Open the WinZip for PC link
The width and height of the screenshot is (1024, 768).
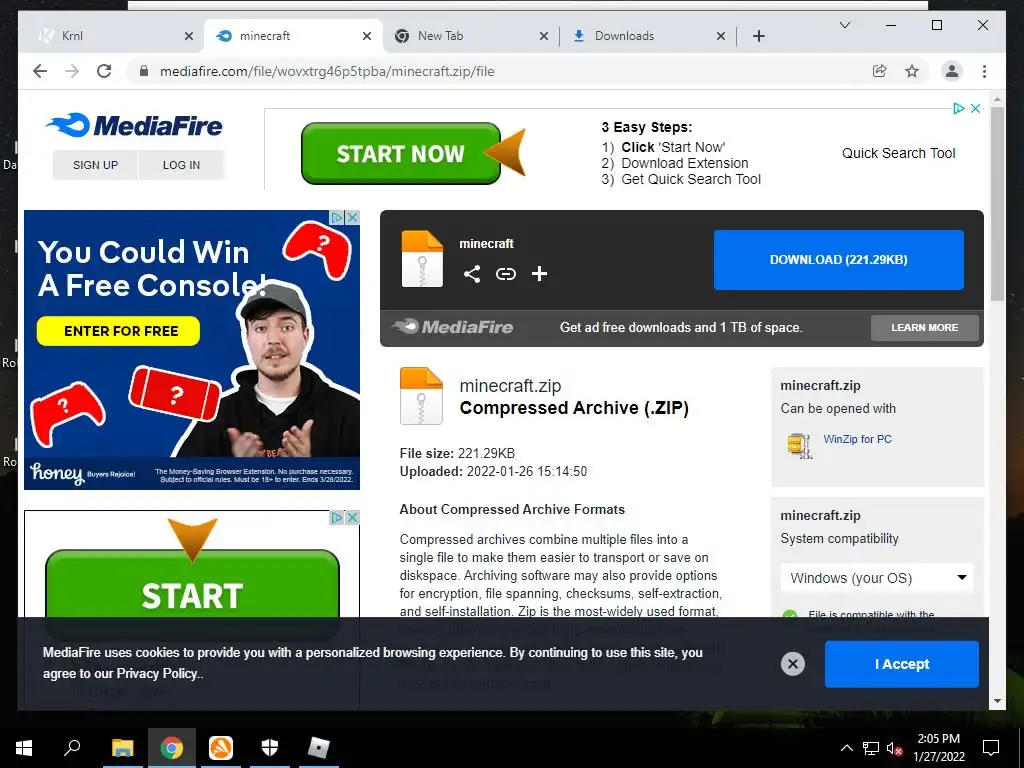click(x=857, y=439)
